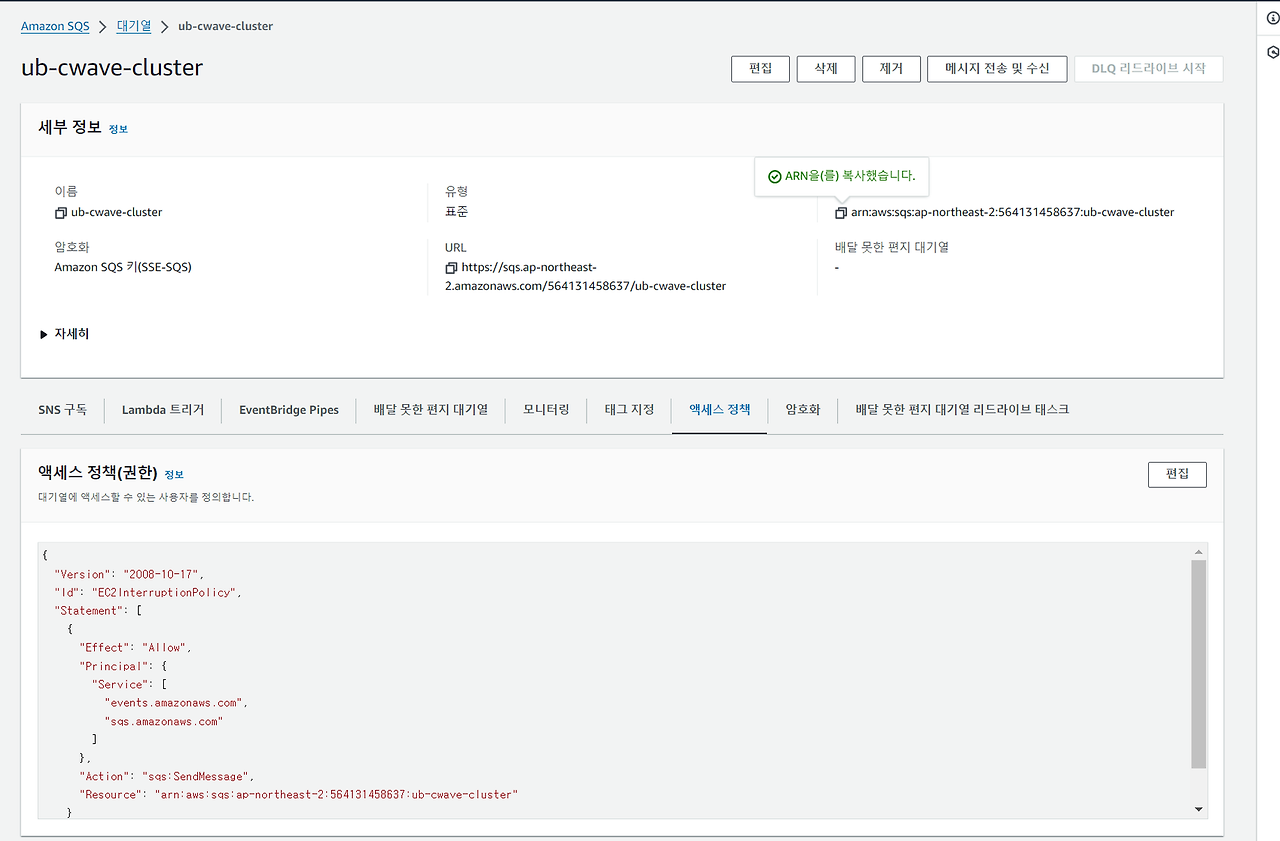
Task: Click "events.amazonaws.com" in the policy JSON
Action: coord(174,703)
